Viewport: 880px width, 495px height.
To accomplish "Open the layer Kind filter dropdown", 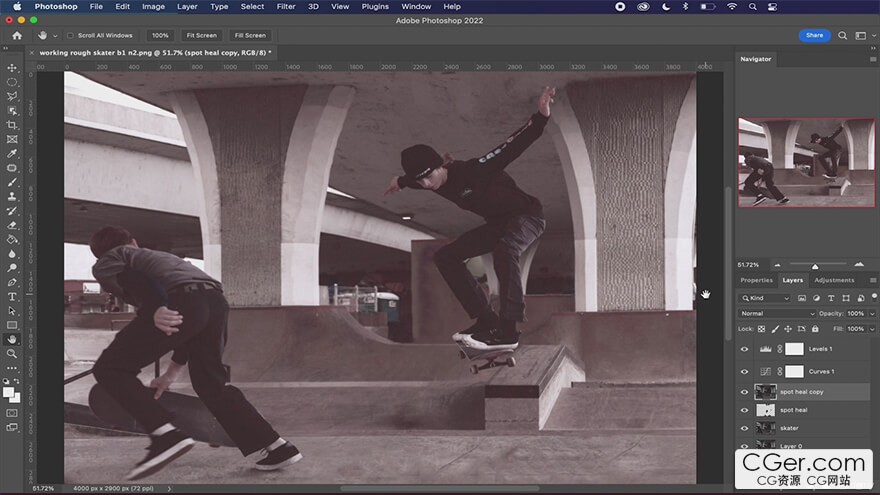I will [763, 298].
